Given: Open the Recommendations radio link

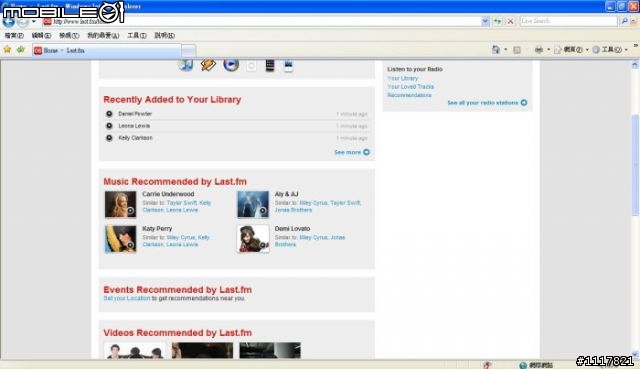Looking at the screenshot, I should click(x=409, y=95).
